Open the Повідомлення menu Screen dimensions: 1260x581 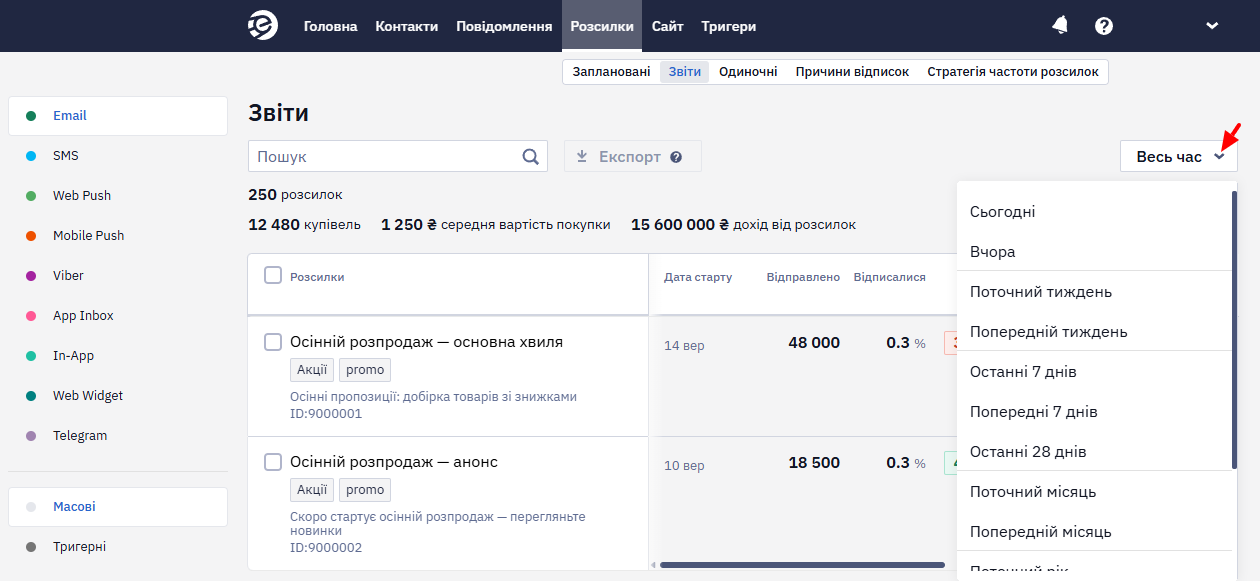click(x=504, y=26)
